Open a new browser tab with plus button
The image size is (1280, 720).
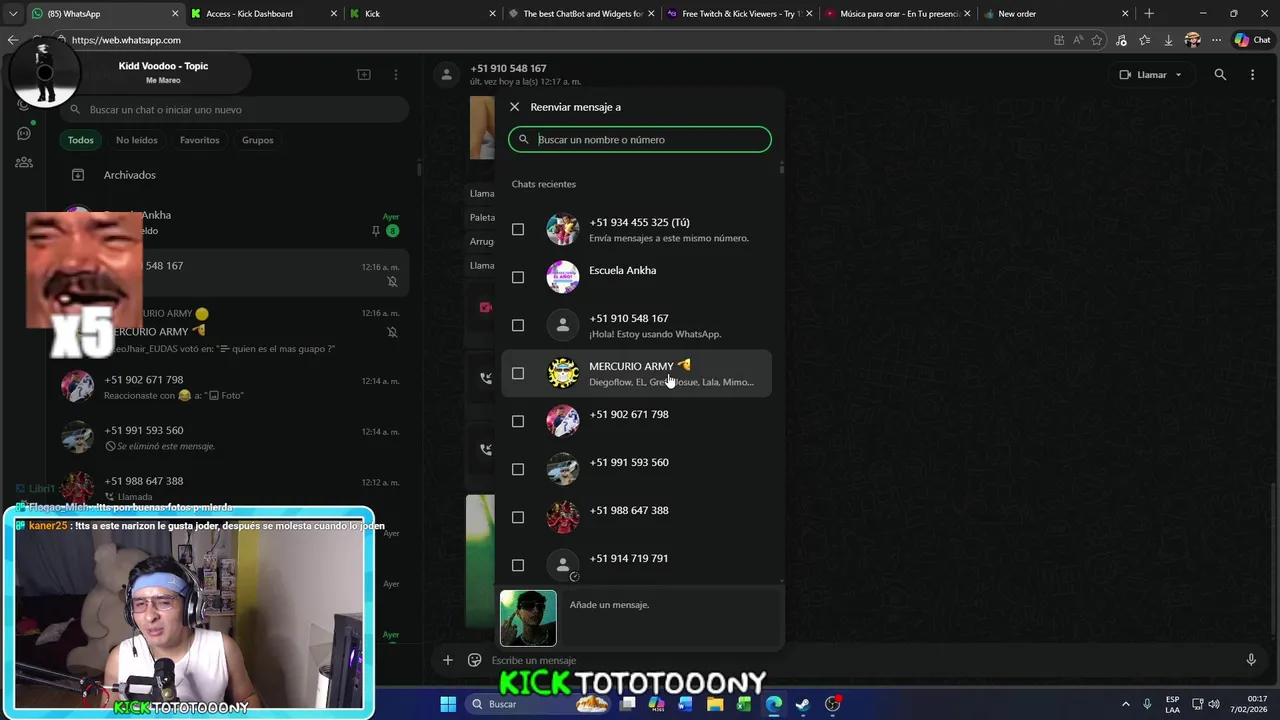point(1149,14)
